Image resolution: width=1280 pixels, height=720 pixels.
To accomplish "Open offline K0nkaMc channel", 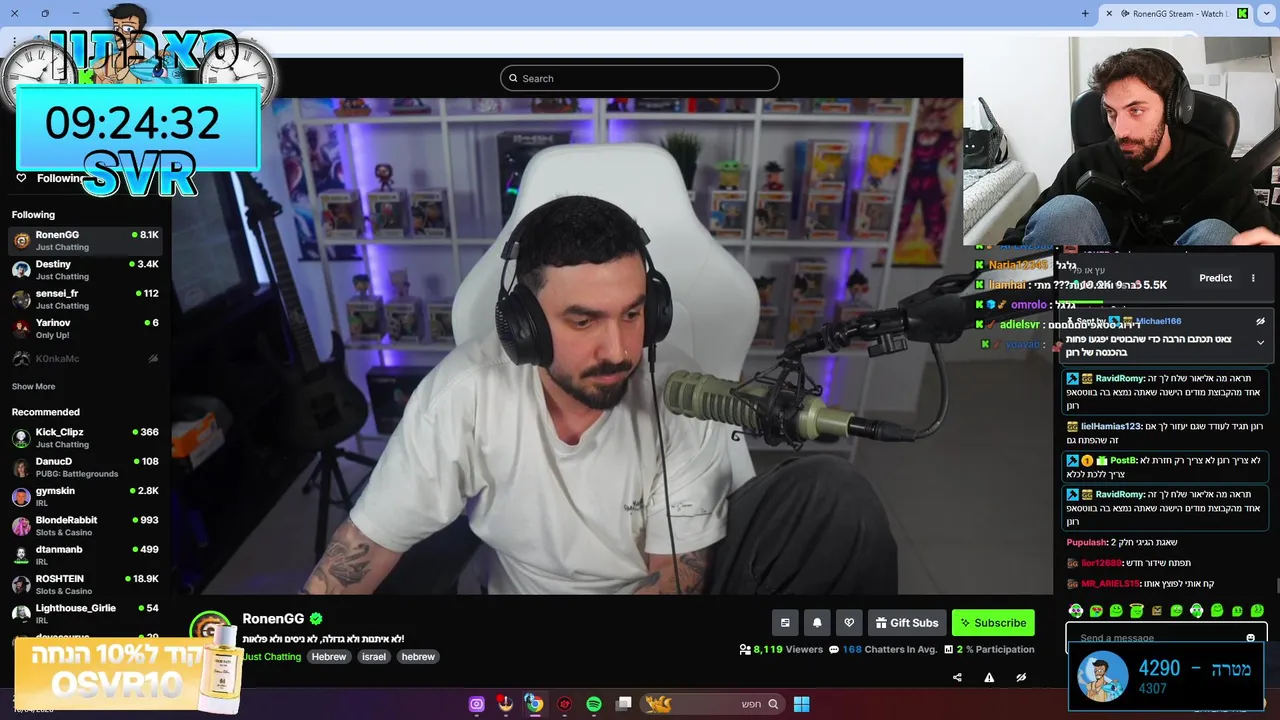I will (85, 358).
